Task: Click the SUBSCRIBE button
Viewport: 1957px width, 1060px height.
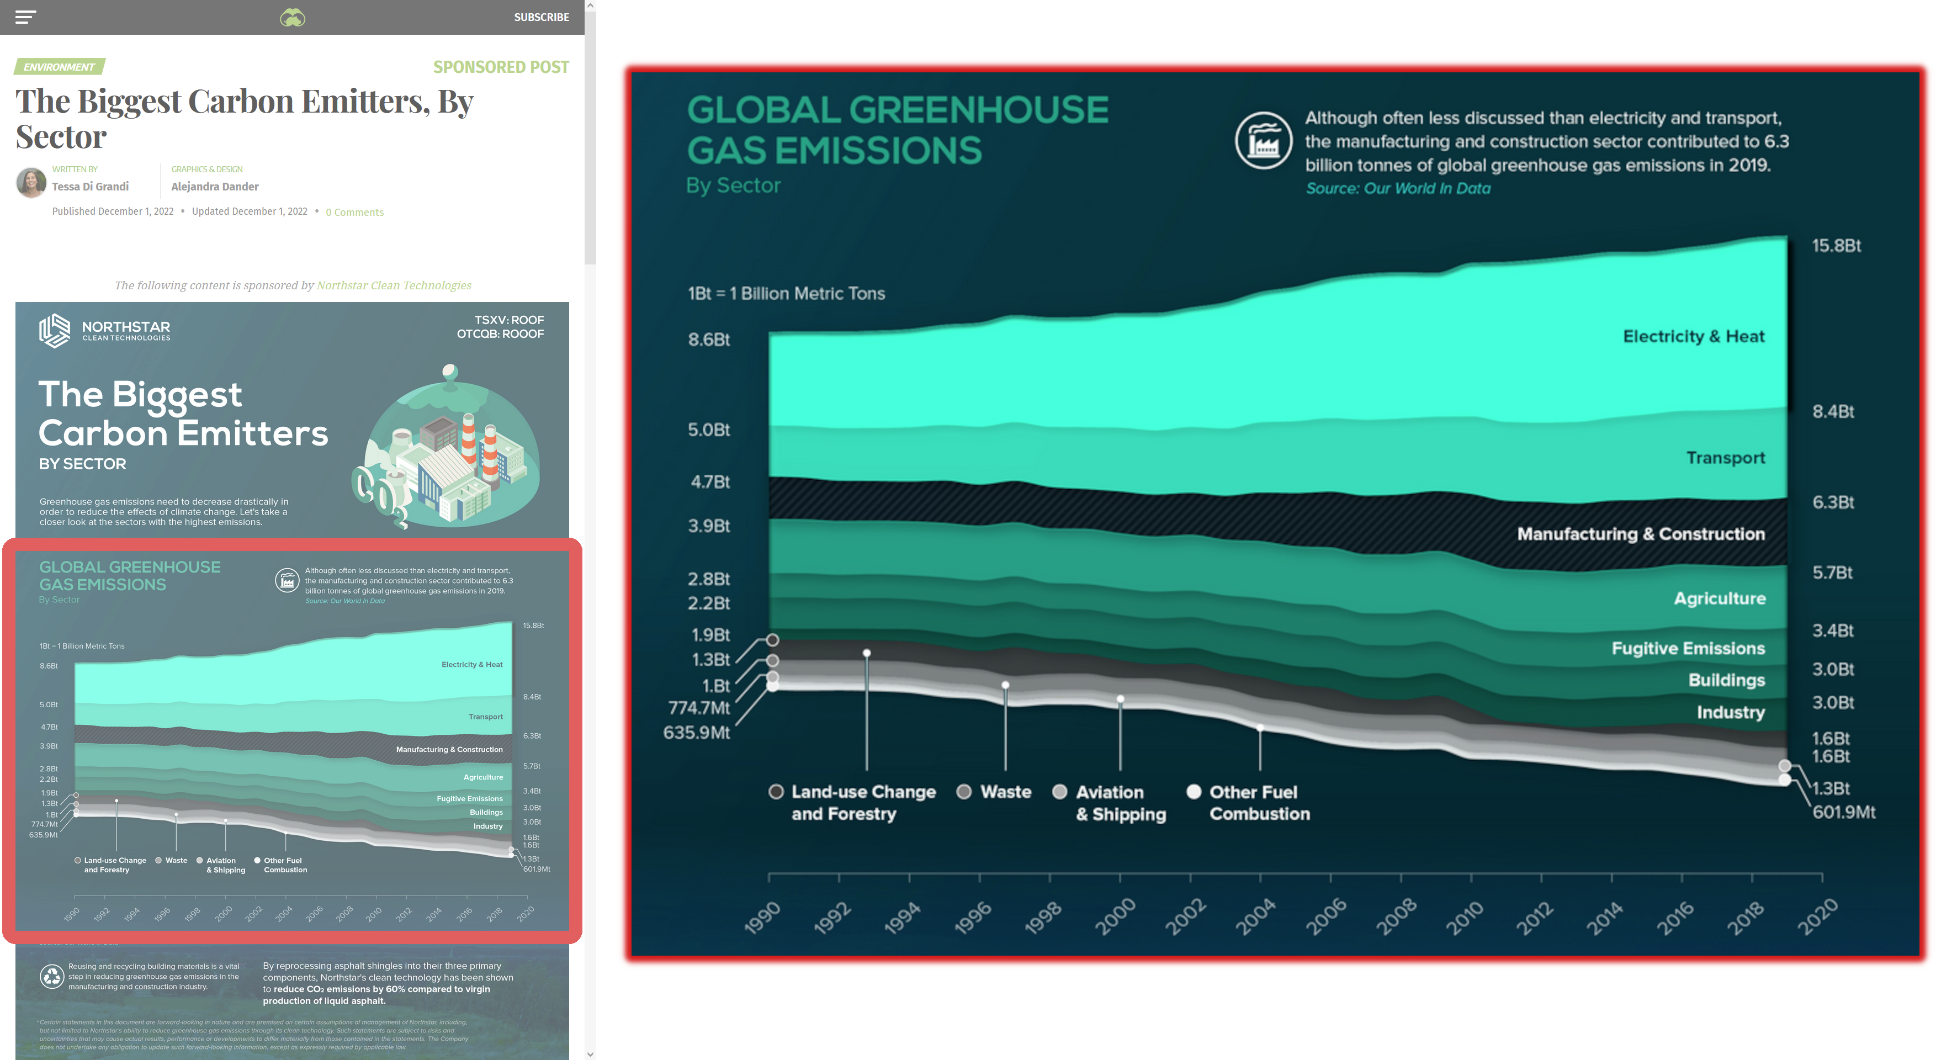Action: (541, 17)
